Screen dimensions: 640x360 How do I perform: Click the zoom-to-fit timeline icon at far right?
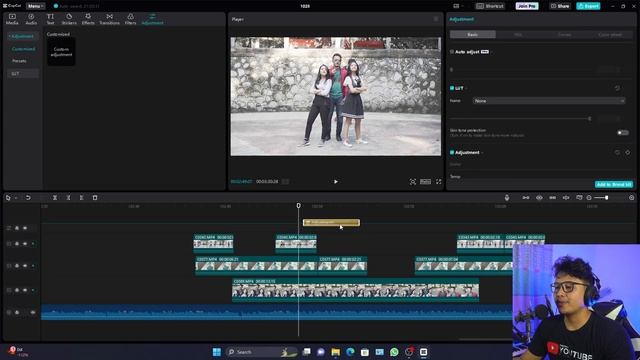pyautogui.click(x=631, y=198)
